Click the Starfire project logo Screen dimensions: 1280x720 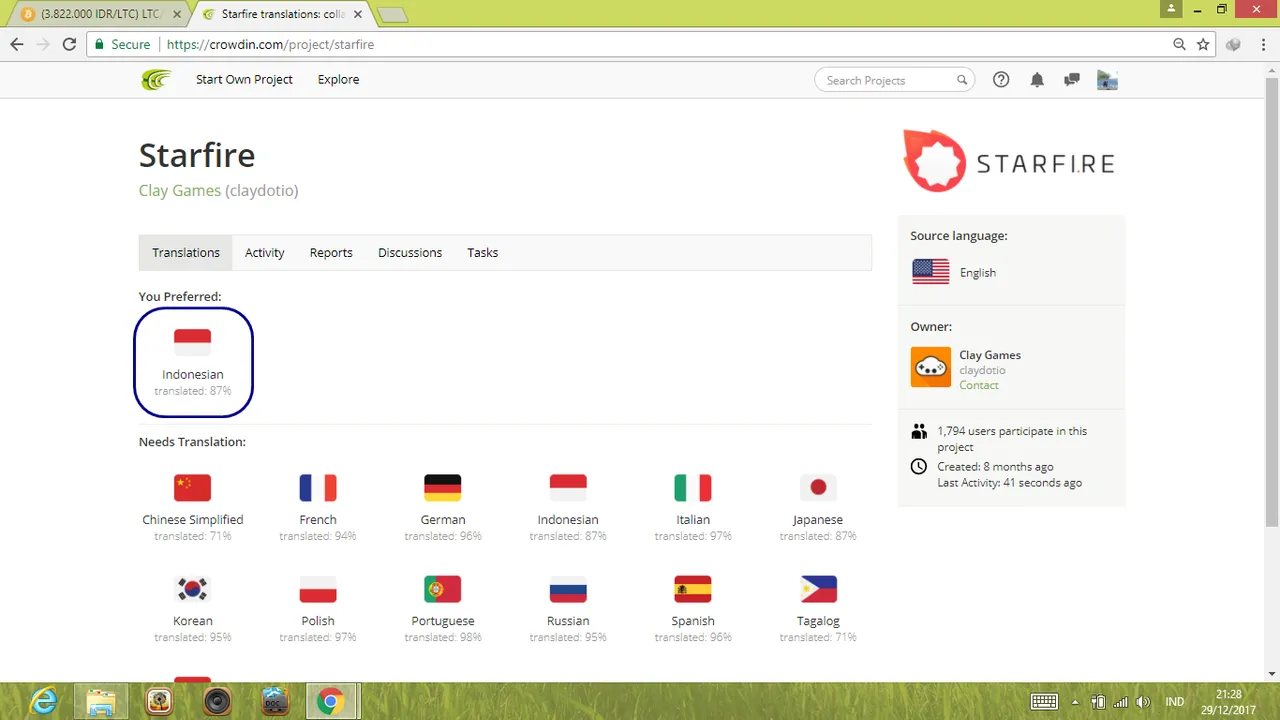[x=1008, y=161]
